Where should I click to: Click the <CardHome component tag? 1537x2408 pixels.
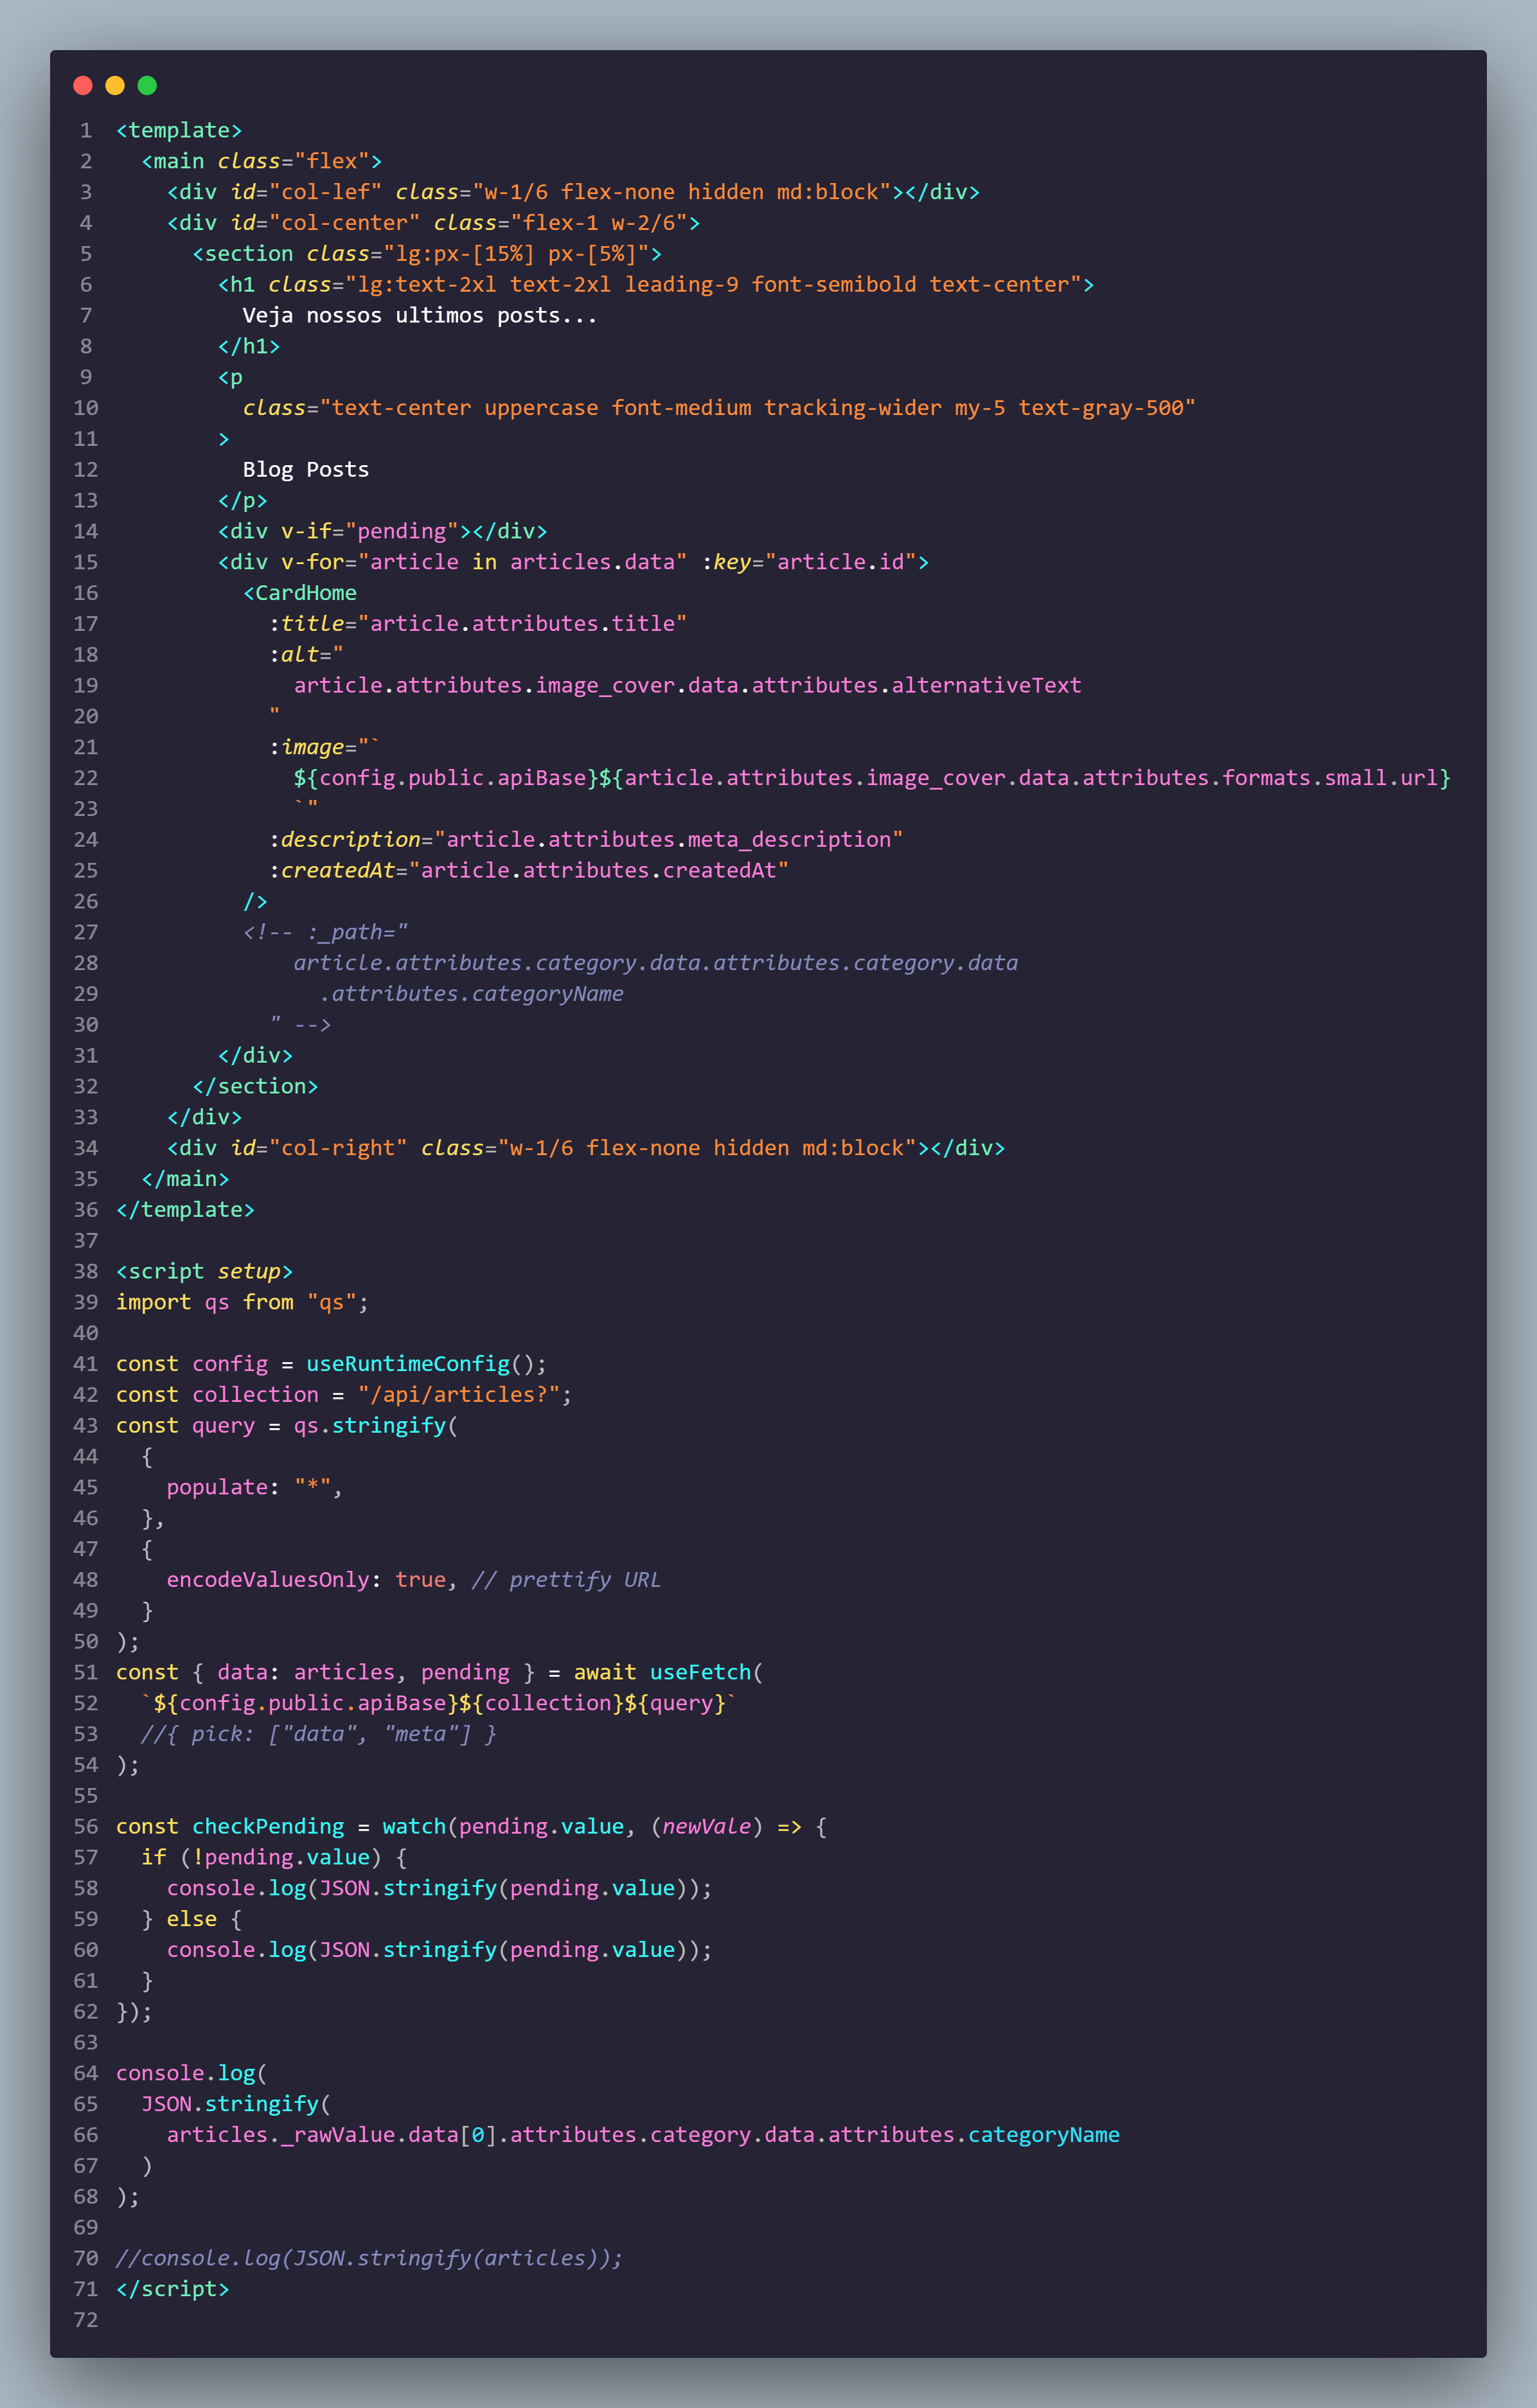click(300, 593)
